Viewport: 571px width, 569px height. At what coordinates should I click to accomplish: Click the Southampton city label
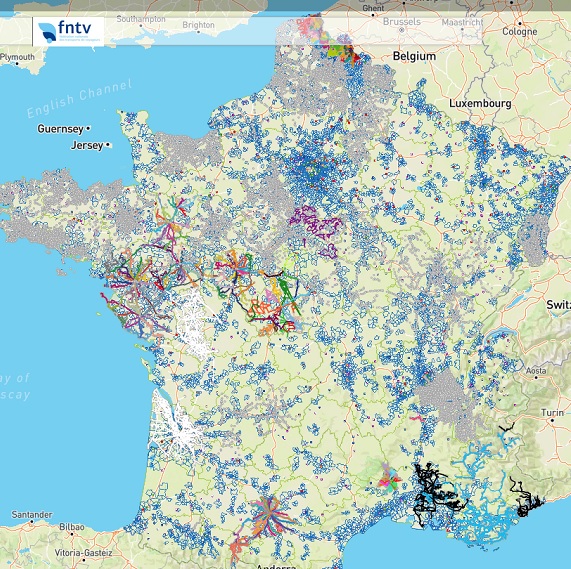[141, 19]
